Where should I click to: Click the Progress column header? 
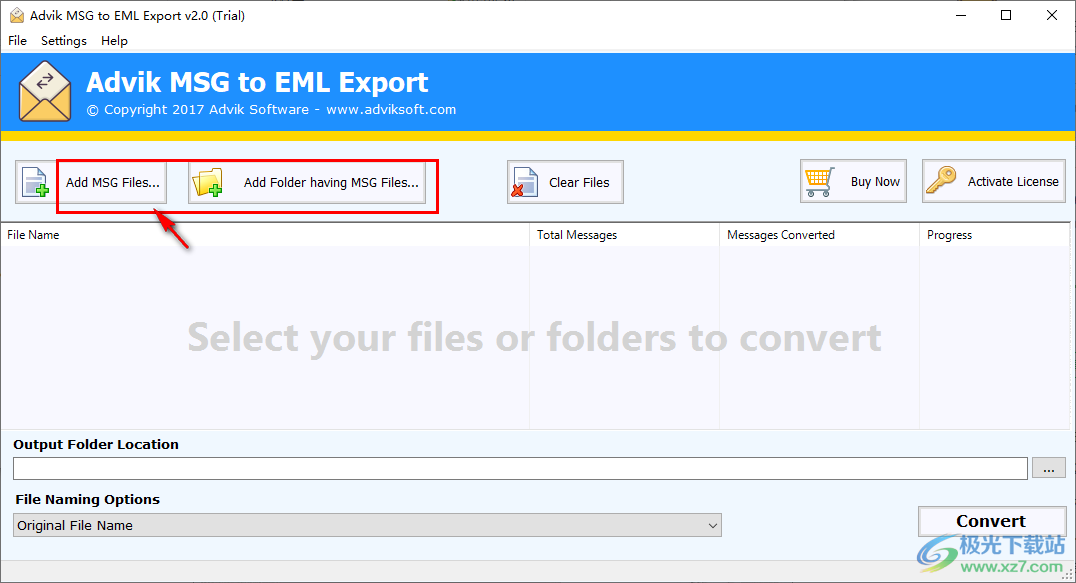tap(994, 235)
